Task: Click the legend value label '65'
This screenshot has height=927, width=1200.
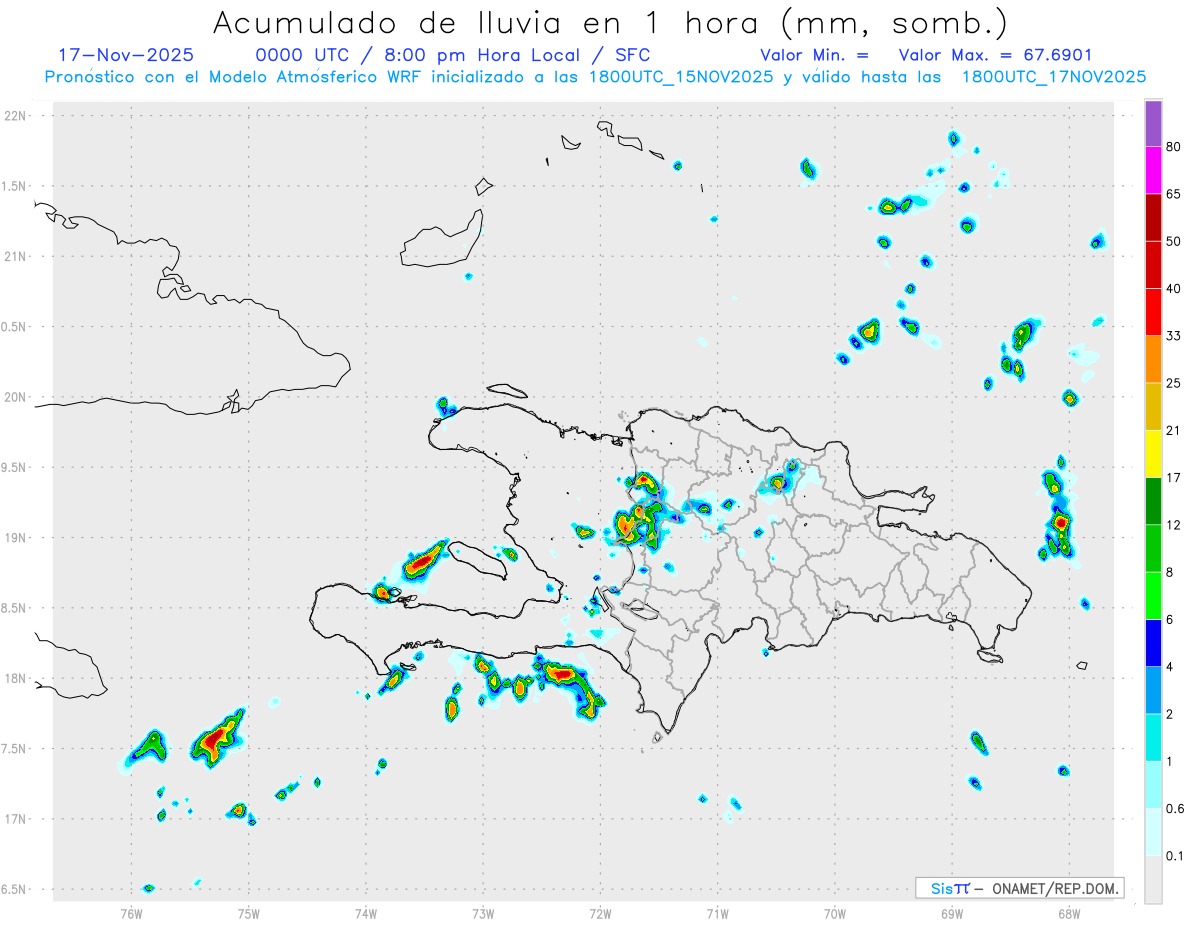Action: (x=1174, y=194)
